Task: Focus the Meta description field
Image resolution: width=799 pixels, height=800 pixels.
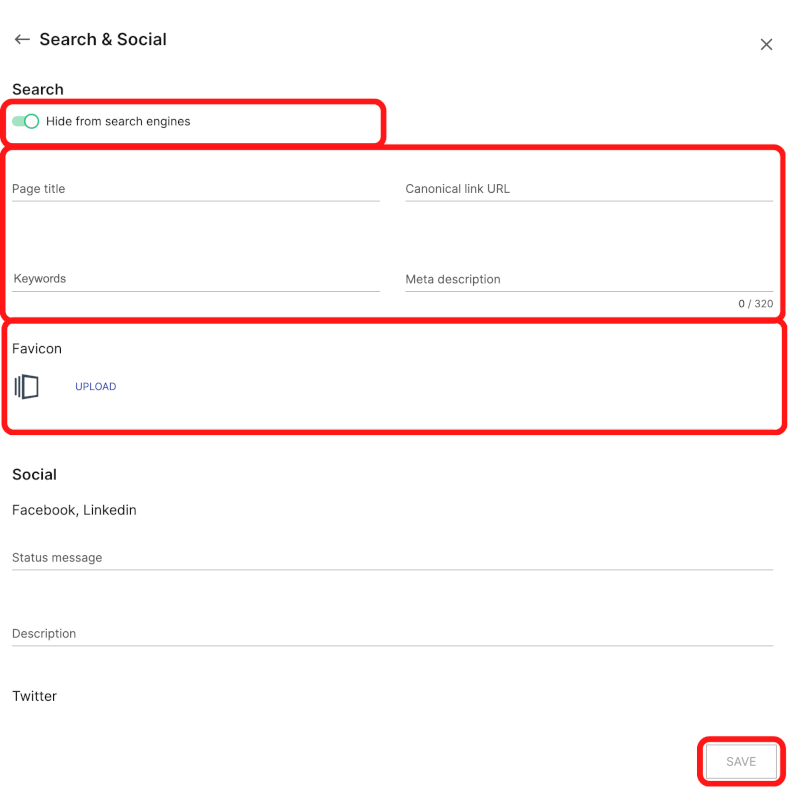Action: coord(589,279)
